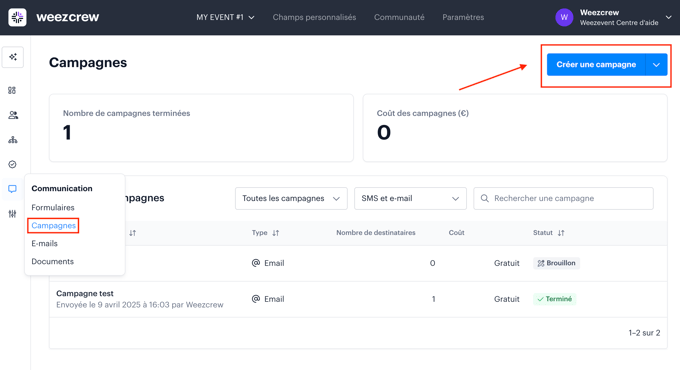Open the Campagne test campaign
The image size is (680, 370).
(x=85, y=293)
